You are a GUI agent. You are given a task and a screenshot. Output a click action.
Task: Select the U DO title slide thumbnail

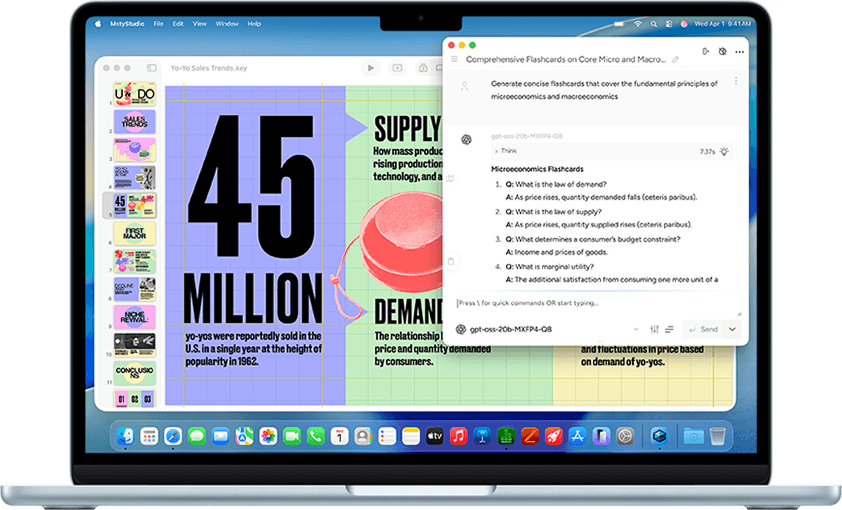click(x=134, y=94)
